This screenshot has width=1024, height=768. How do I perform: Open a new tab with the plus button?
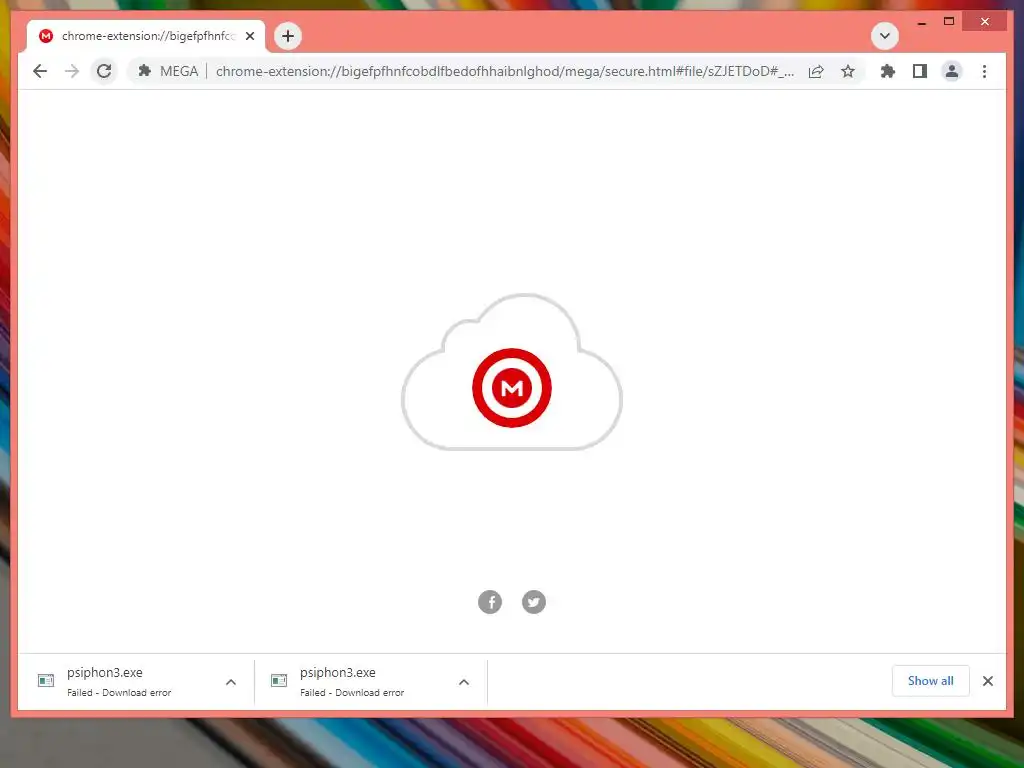tap(288, 36)
